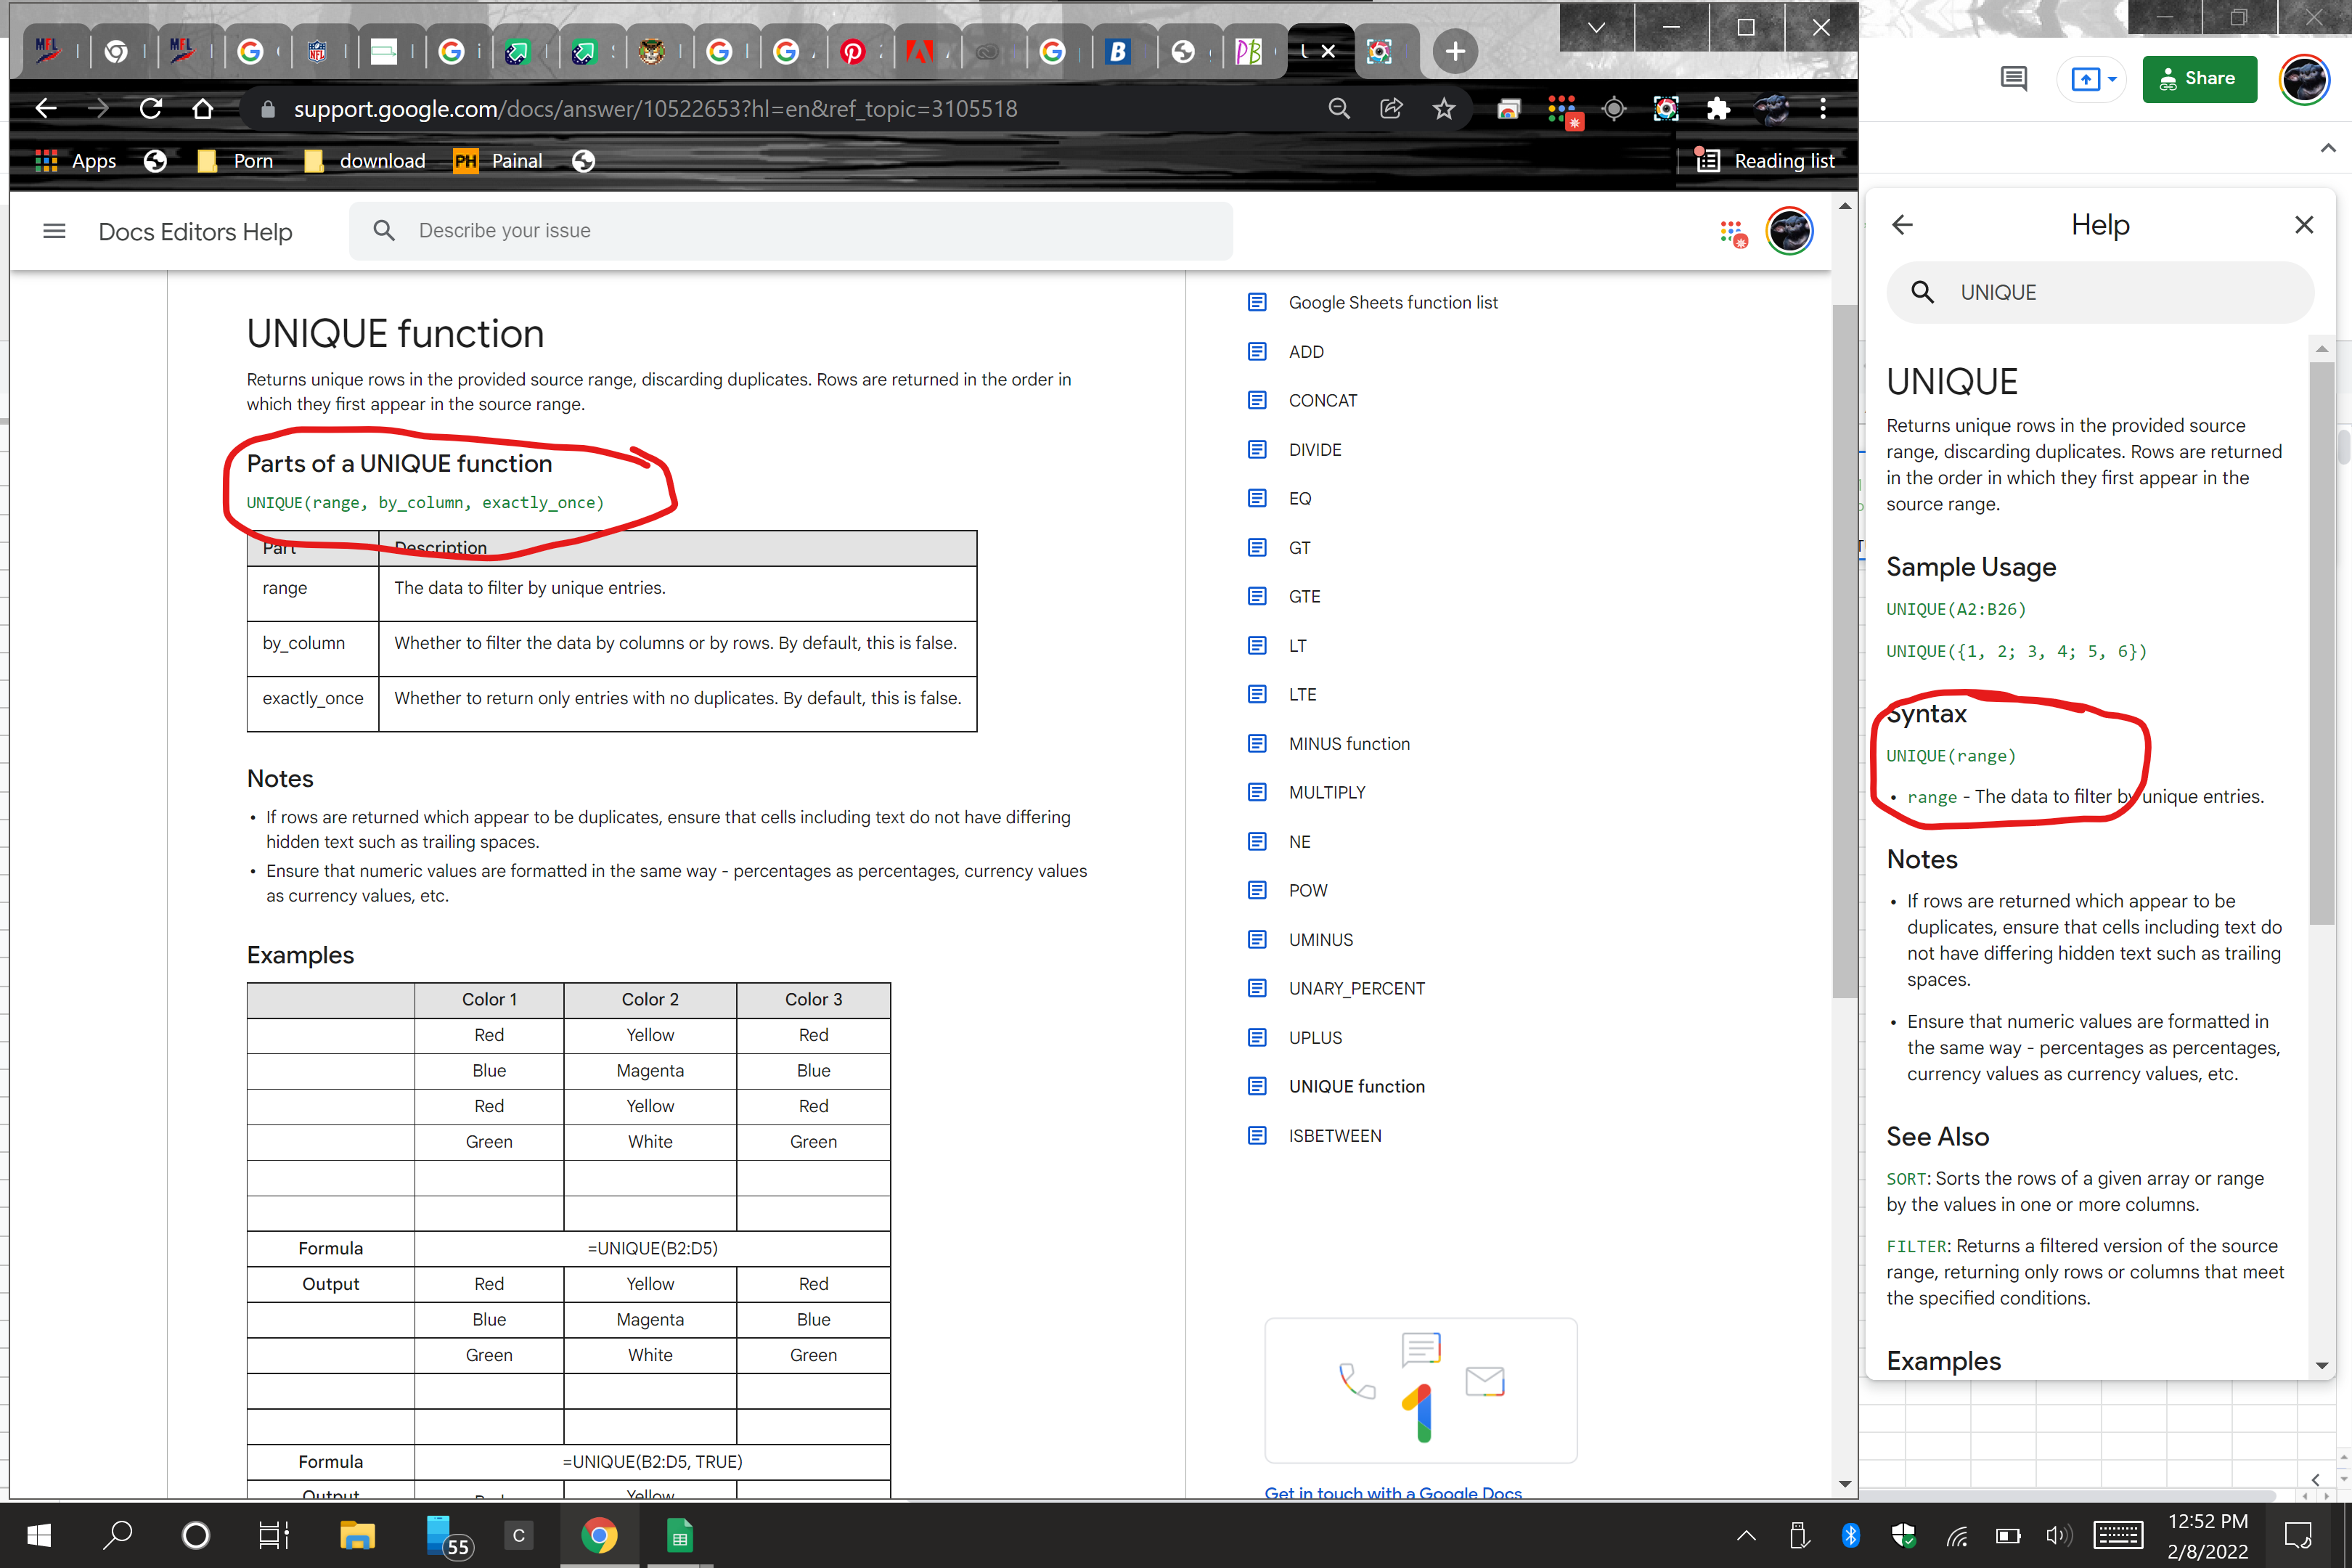Click the back arrow in the Help panel

(1902, 225)
